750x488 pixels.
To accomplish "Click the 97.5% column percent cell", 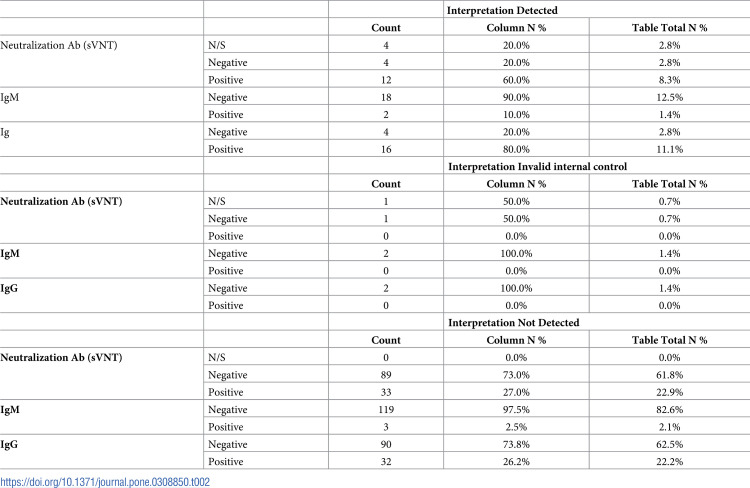I will pos(516,410).
